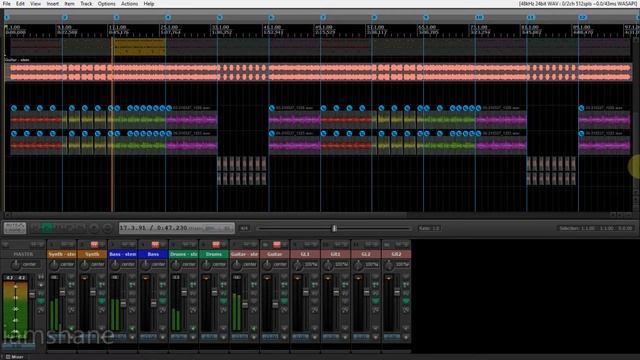Screen dimensions: 640x360
Task: Unmute the Drums track via red button
Action: coord(216,244)
